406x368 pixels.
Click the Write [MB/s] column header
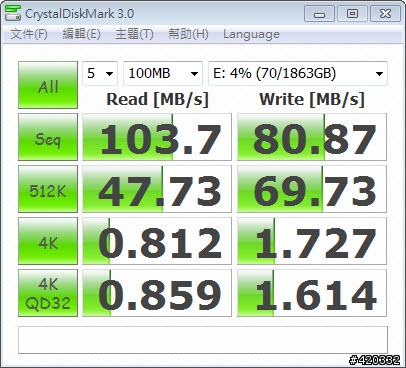(x=312, y=99)
